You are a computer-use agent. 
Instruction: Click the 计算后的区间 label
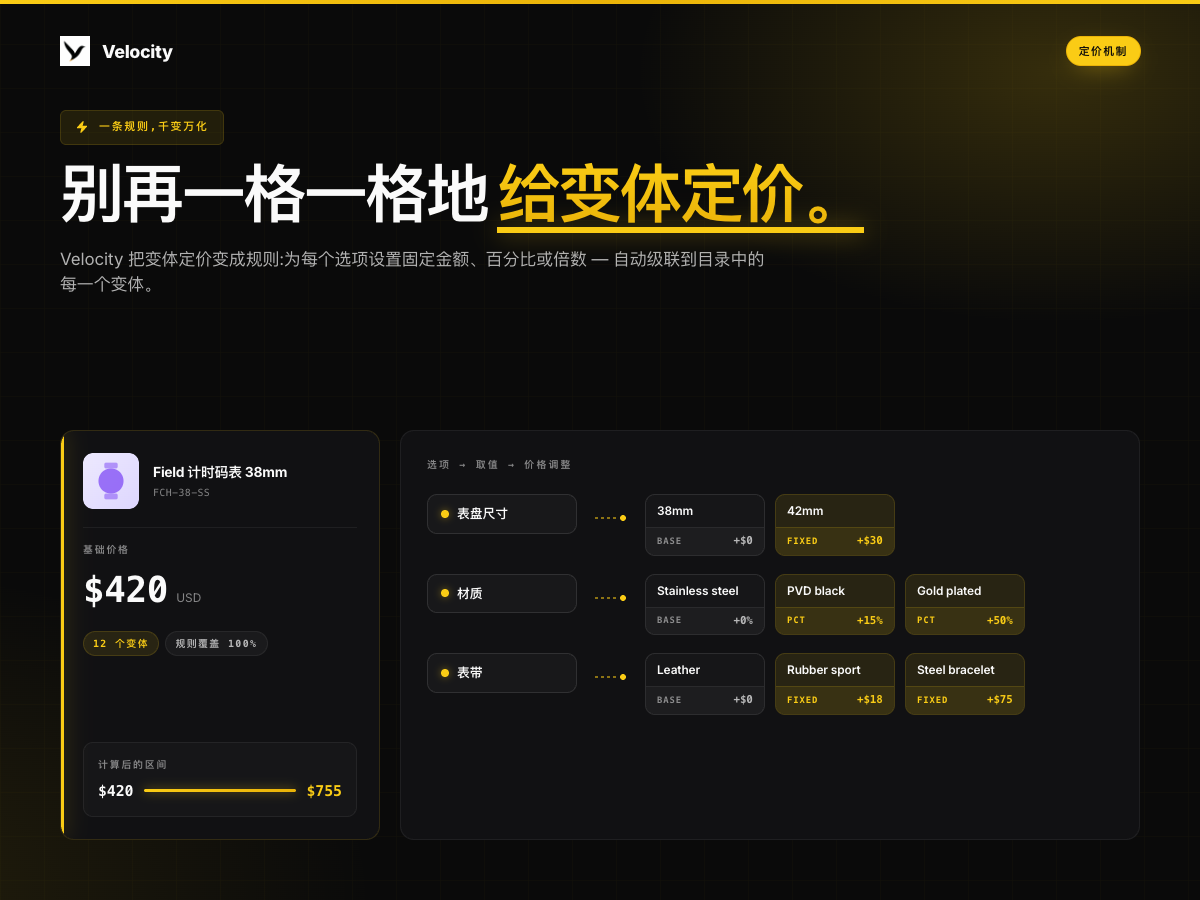click(x=133, y=765)
